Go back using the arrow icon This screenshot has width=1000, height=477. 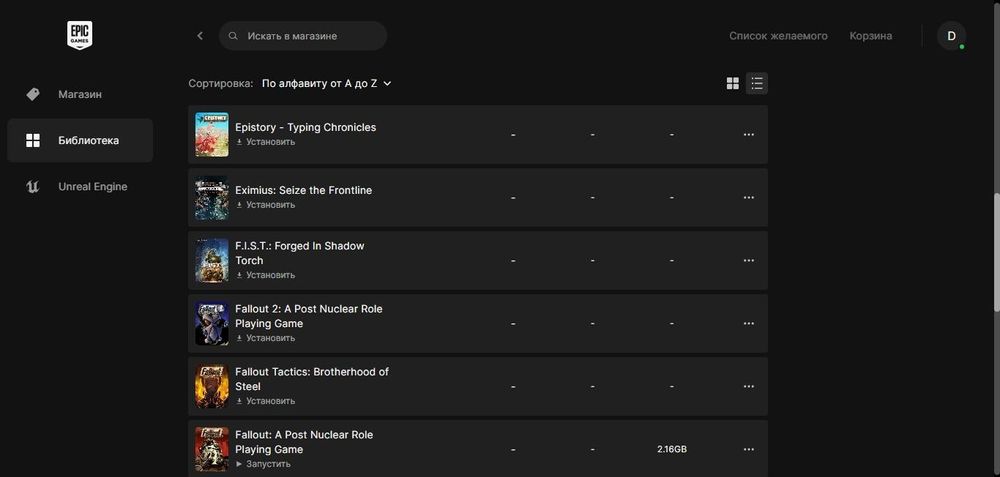coord(200,36)
